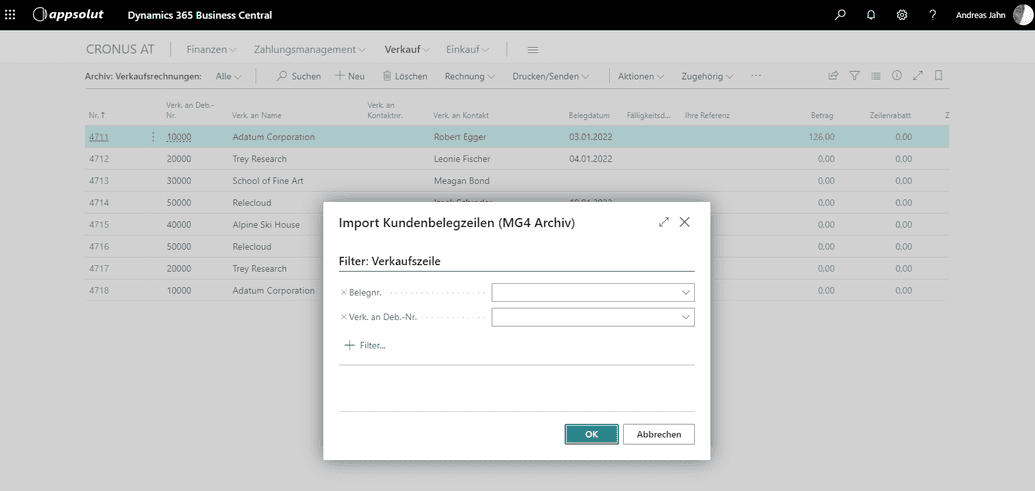Open the Belegnr. dropdown arrow
The height and width of the screenshot is (491, 1035).
[685, 292]
